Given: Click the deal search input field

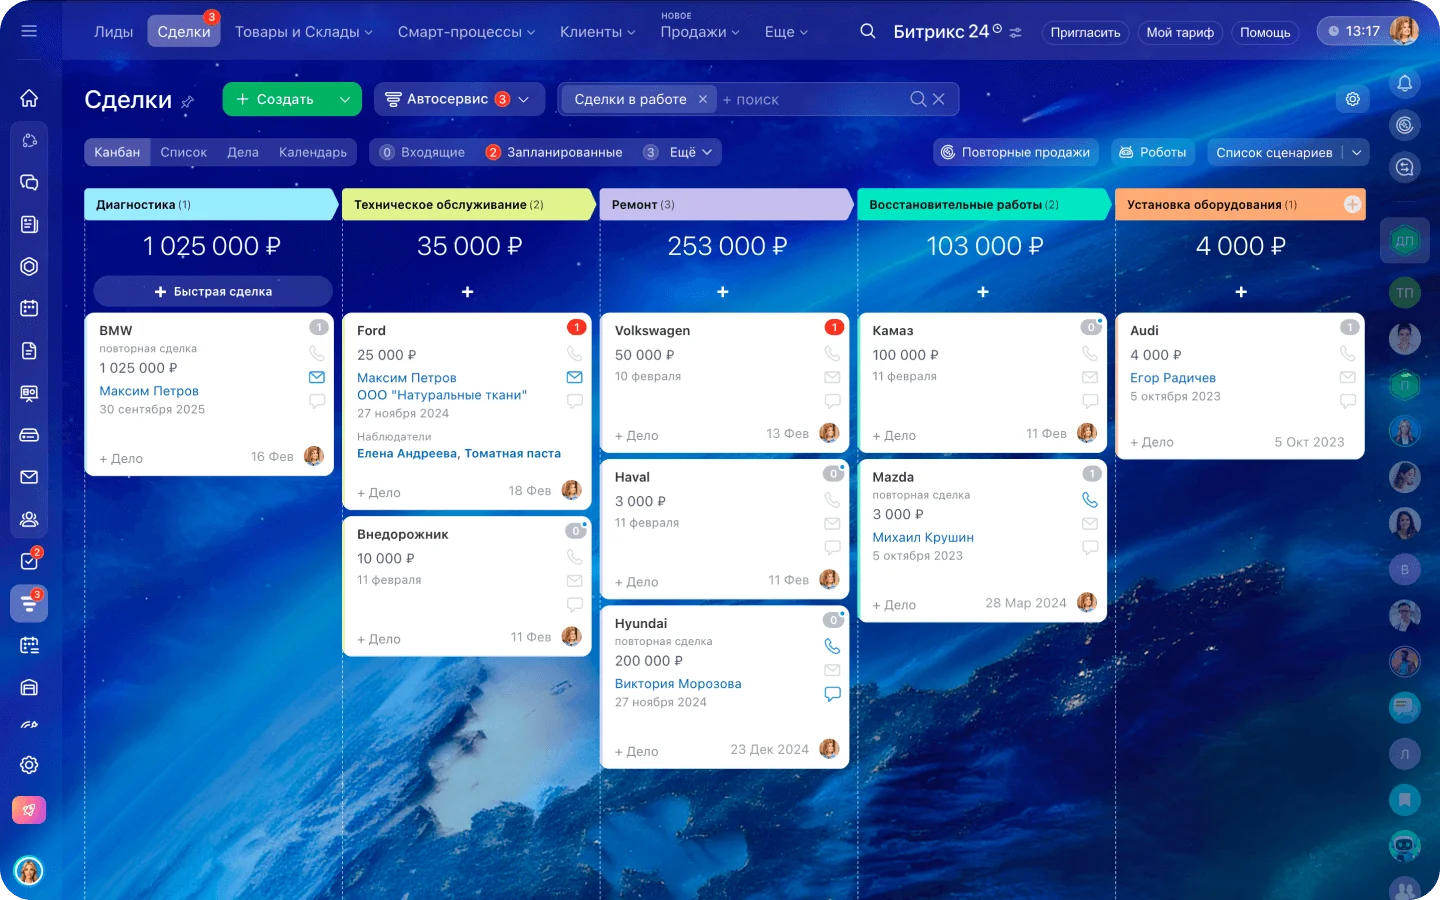Looking at the screenshot, I should [x=810, y=99].
